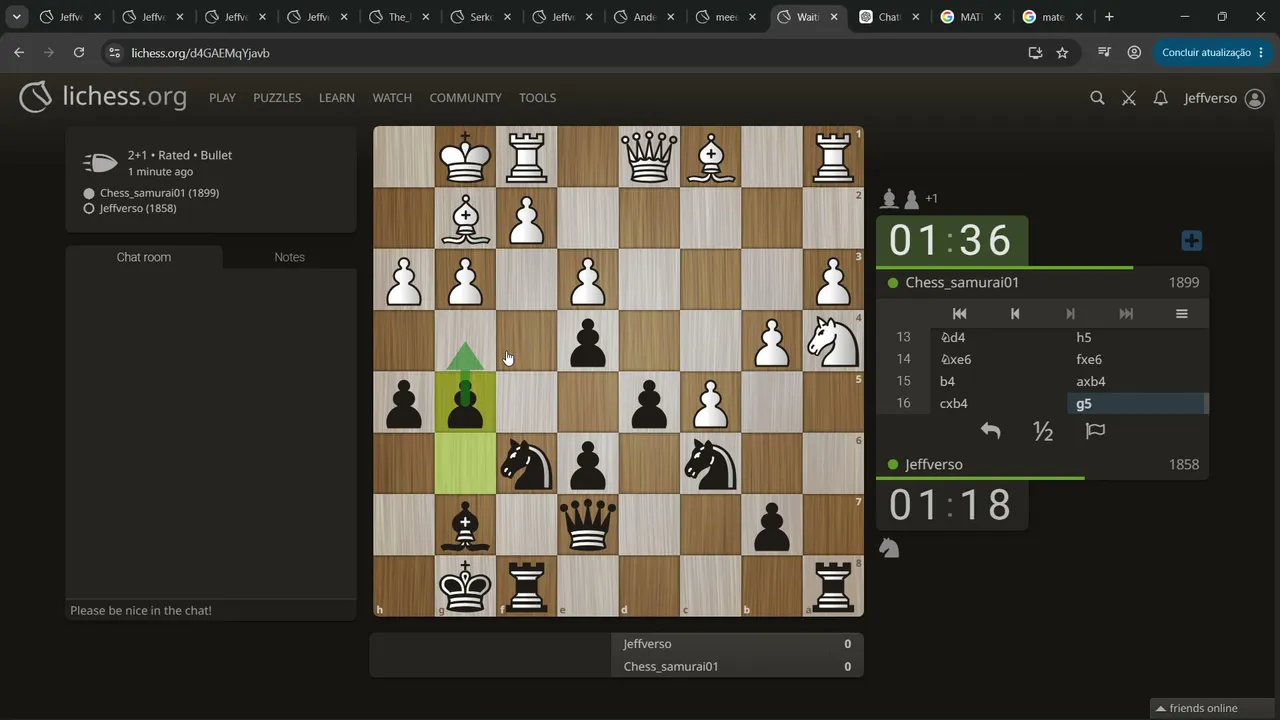Offer a draw with ½ button
Viewport: 1280px width, 720px height.
(1043, 431)
